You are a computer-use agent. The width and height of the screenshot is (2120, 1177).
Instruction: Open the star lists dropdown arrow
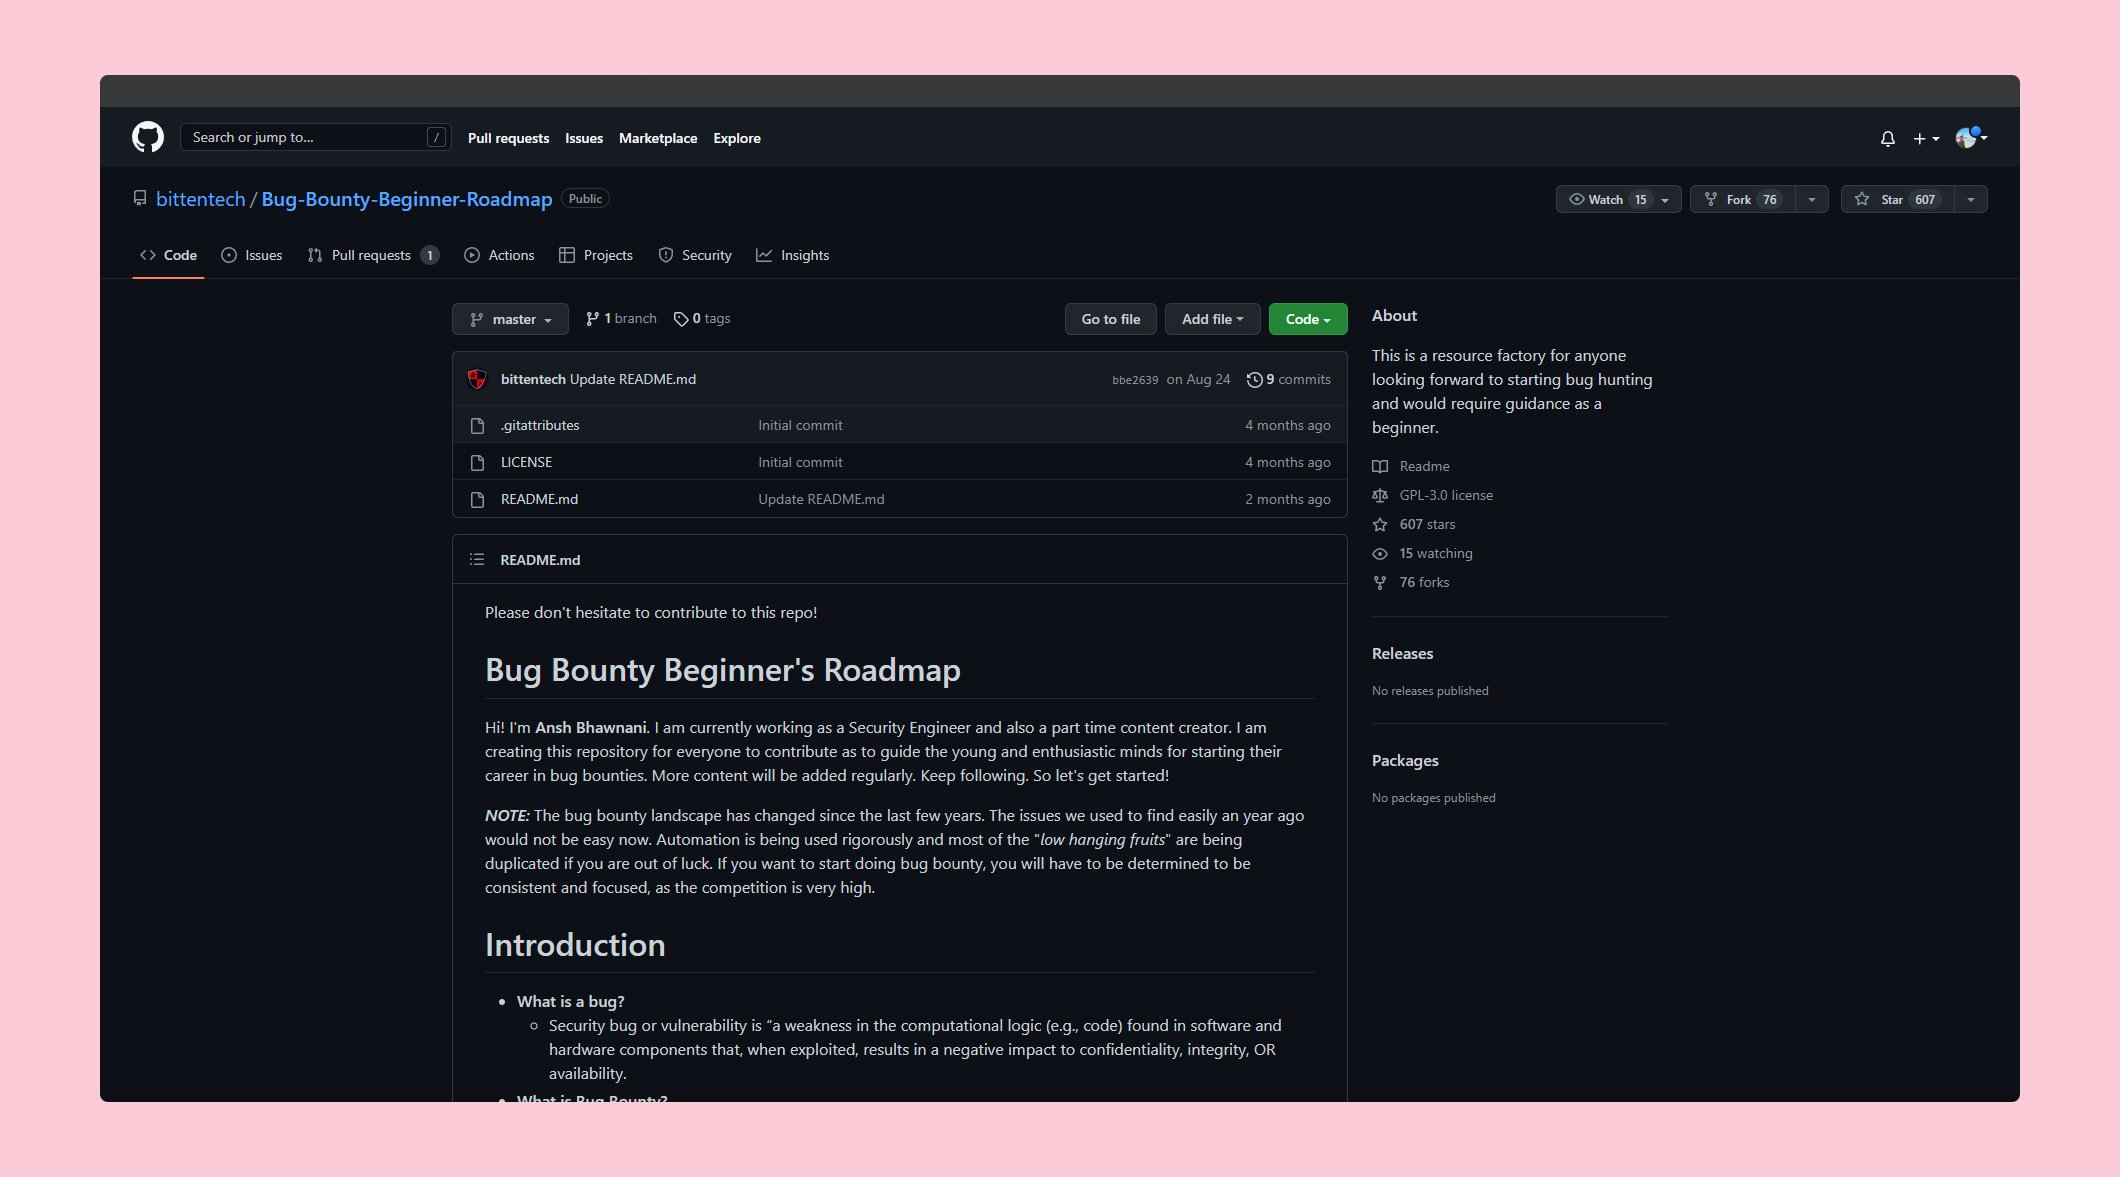1970,200
